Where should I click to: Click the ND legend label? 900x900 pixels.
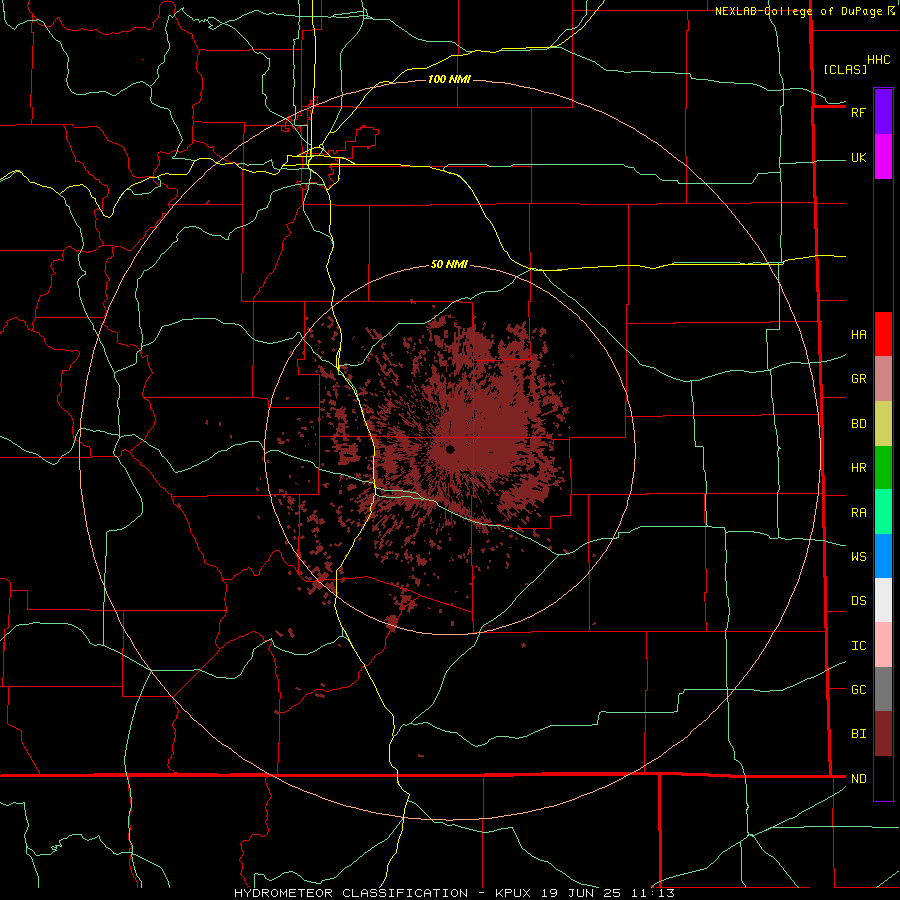[x=858, y=779]
